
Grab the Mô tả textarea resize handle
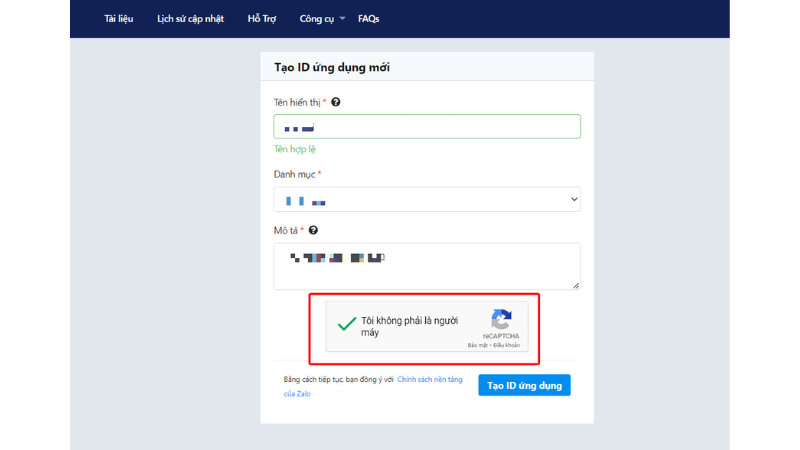(x=576, y=286)
